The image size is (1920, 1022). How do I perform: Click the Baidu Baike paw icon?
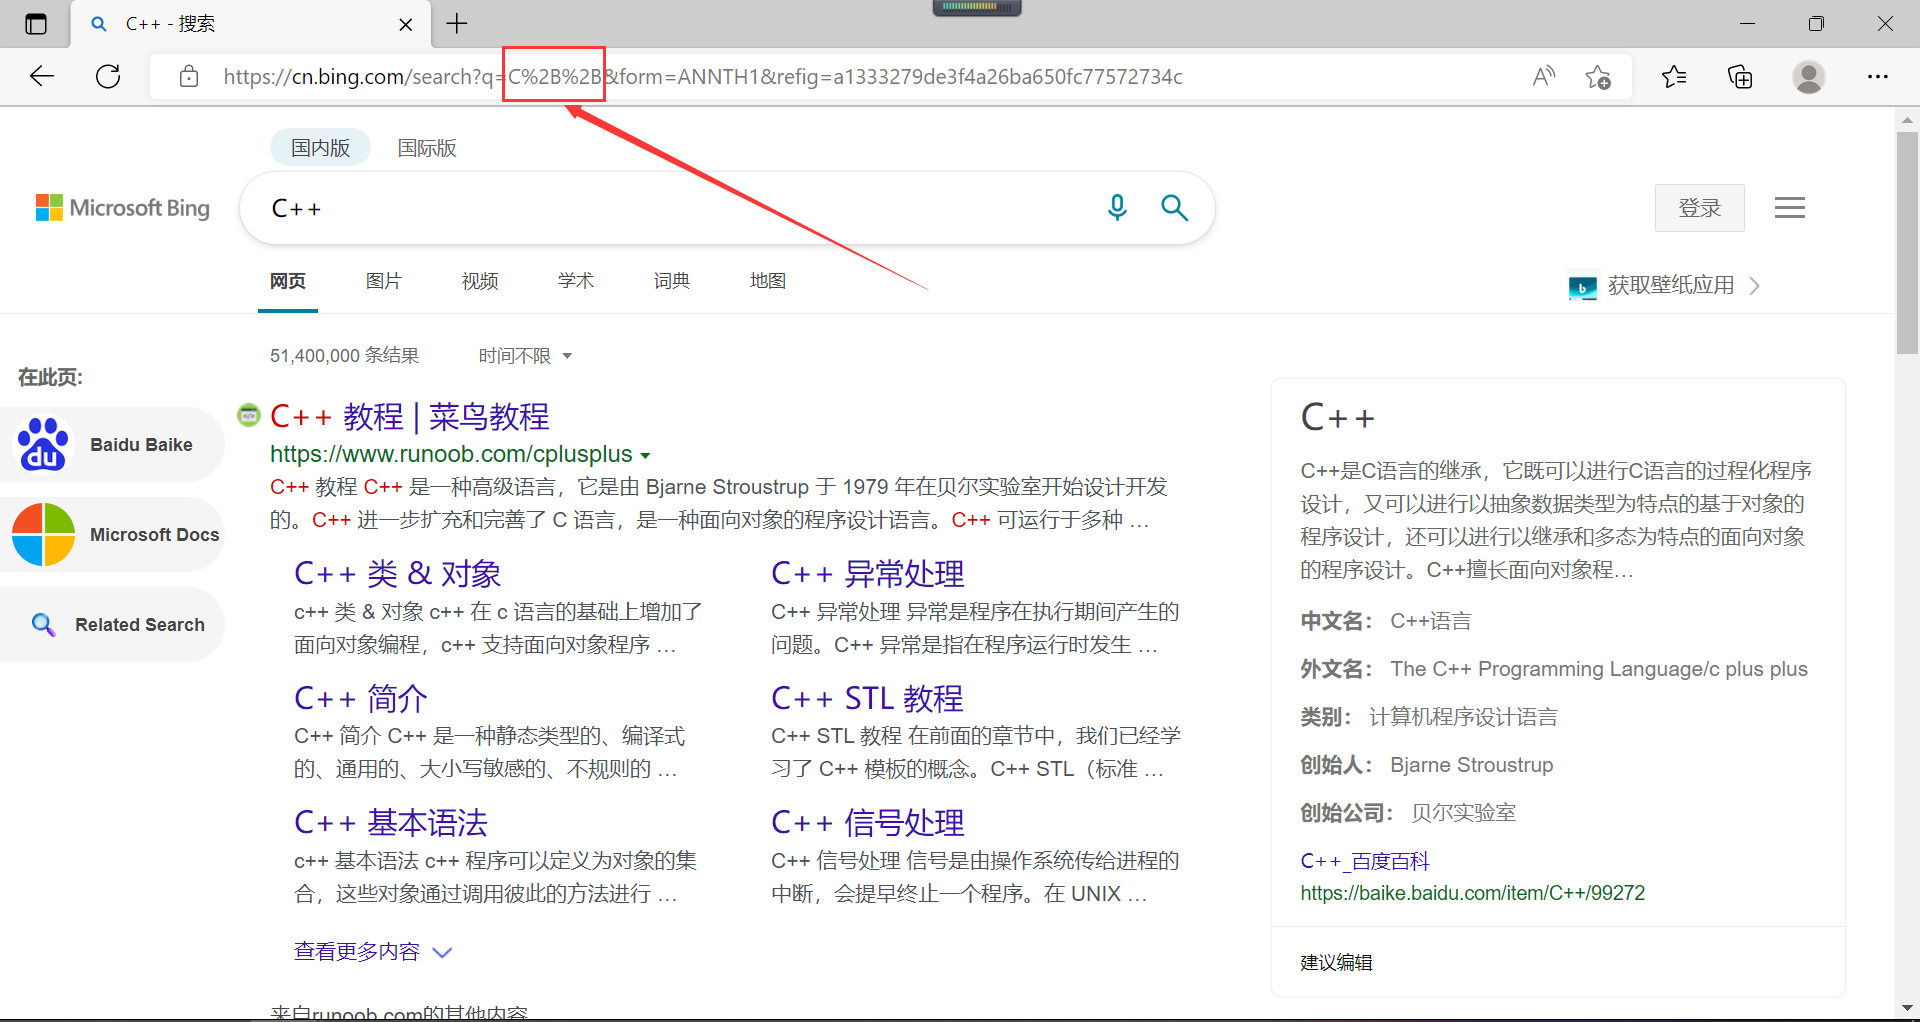43,444
